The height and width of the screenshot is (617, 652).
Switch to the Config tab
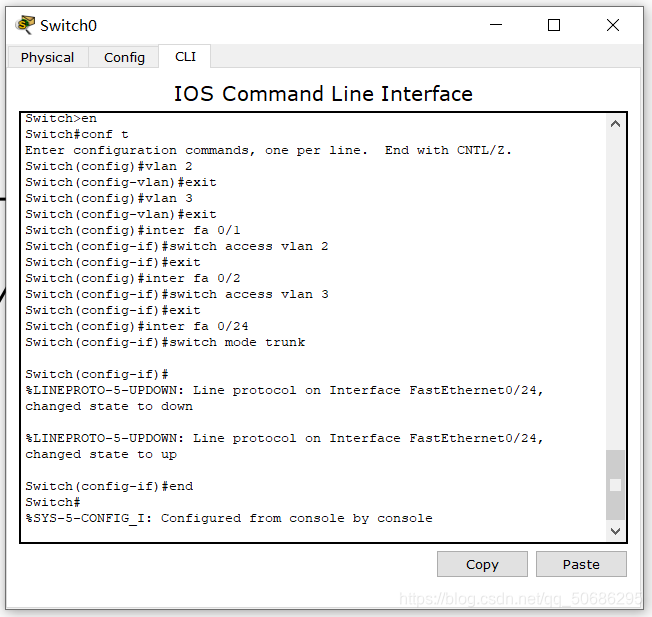click(x=124, y=57)
